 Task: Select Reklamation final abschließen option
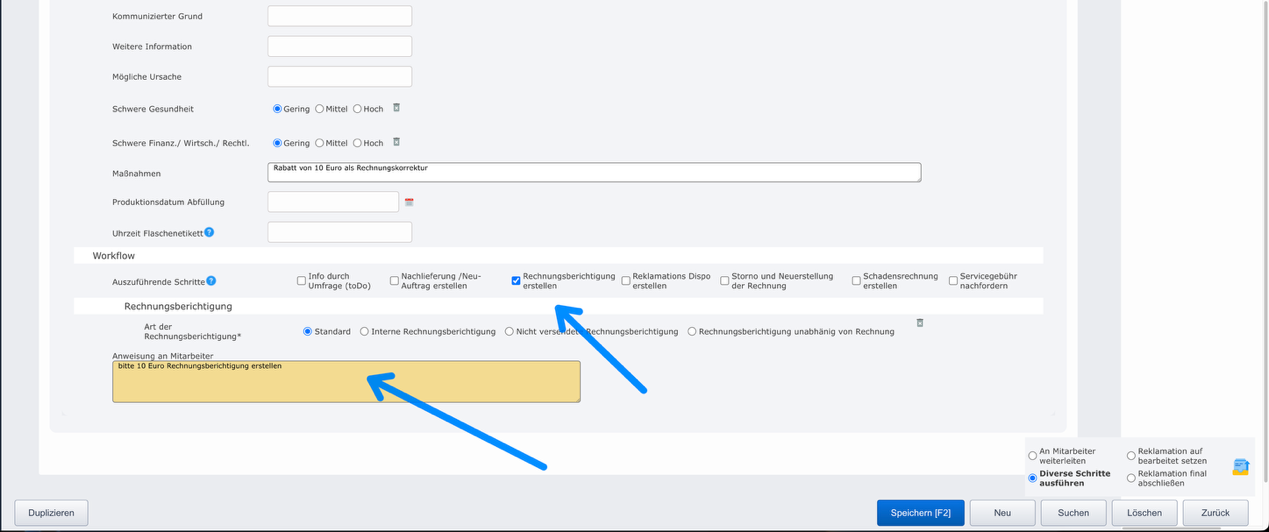click(x=1131, y=478)
